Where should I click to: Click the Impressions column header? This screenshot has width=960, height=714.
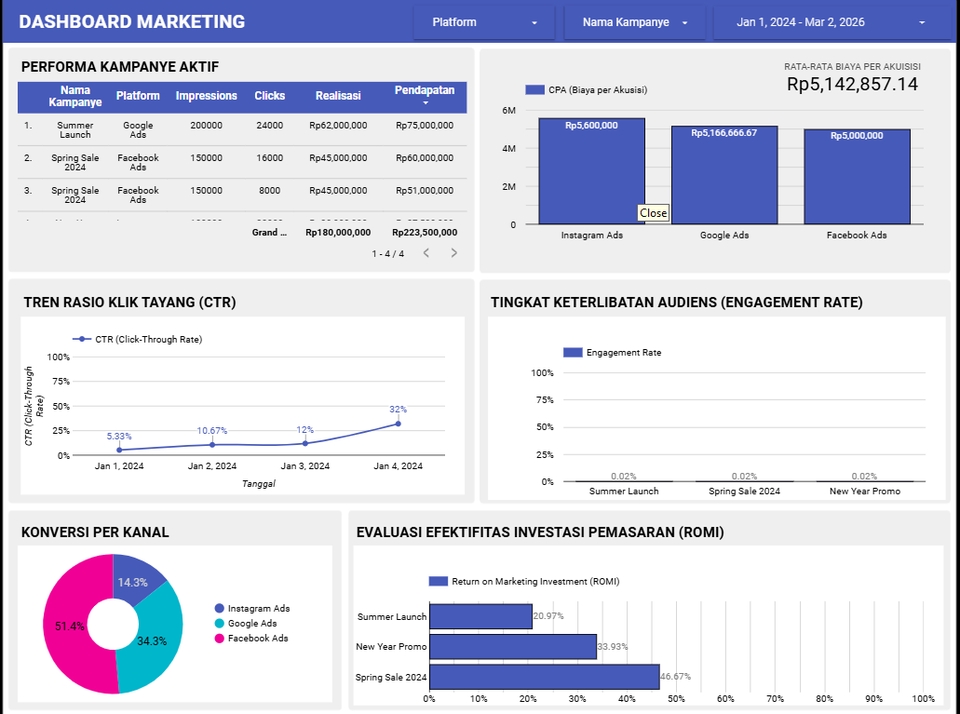point(206,96)
